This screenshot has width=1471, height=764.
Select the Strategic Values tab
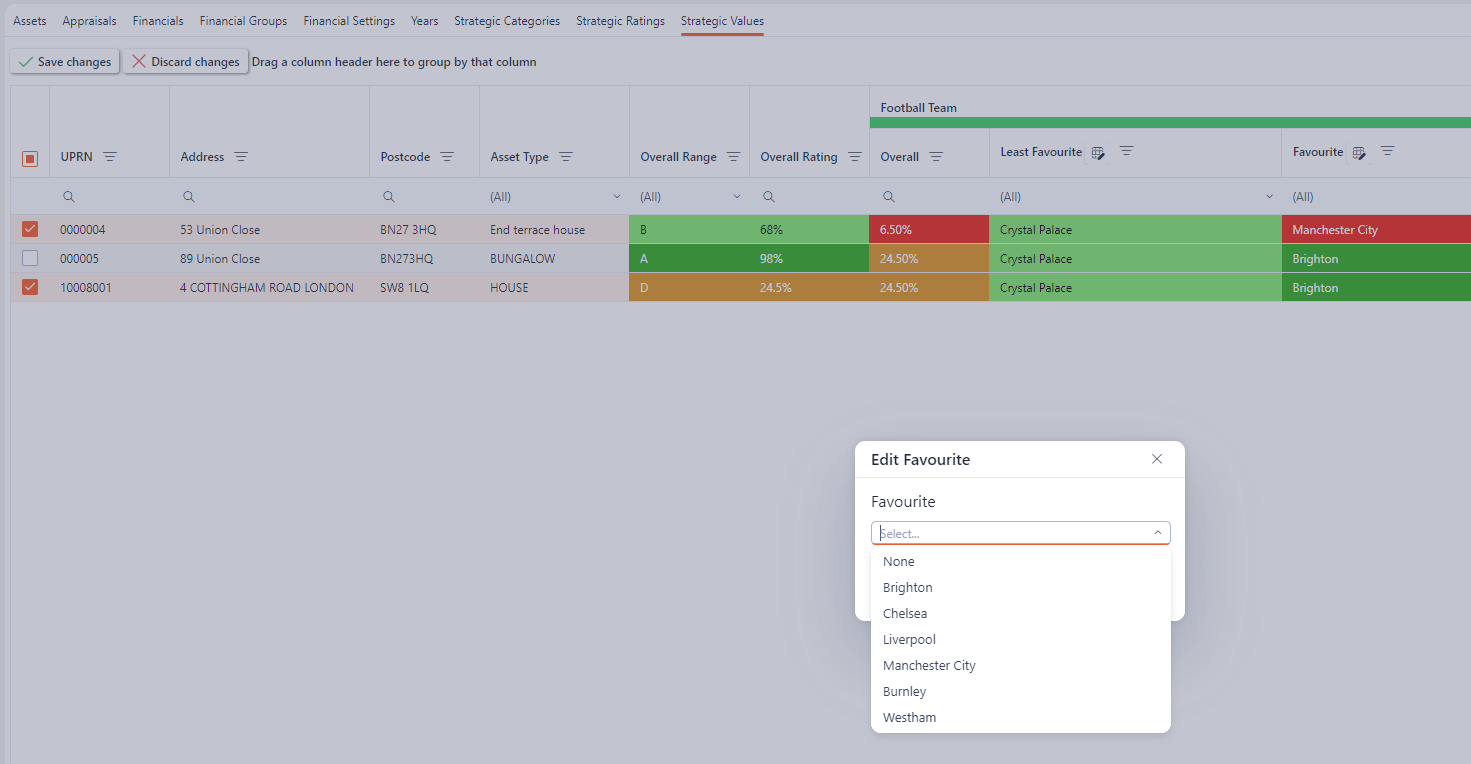(x=722, y=21)
